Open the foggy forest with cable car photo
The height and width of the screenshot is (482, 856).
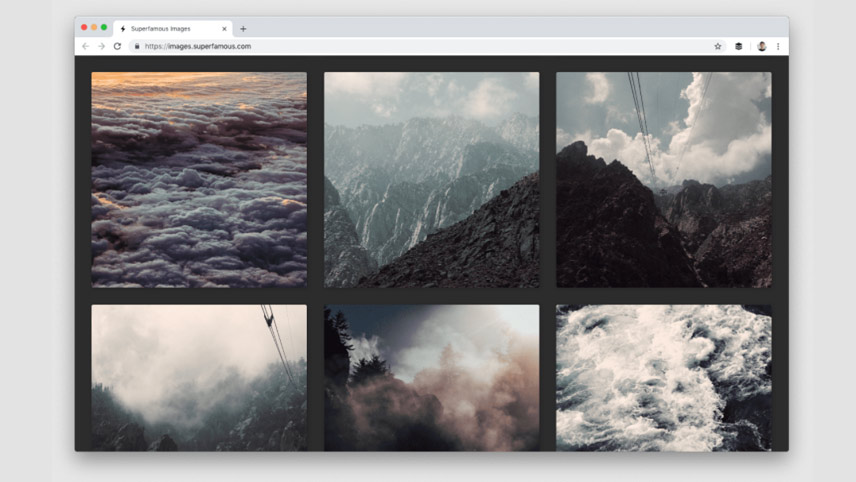pyautogui.click(x=199, y=378)
